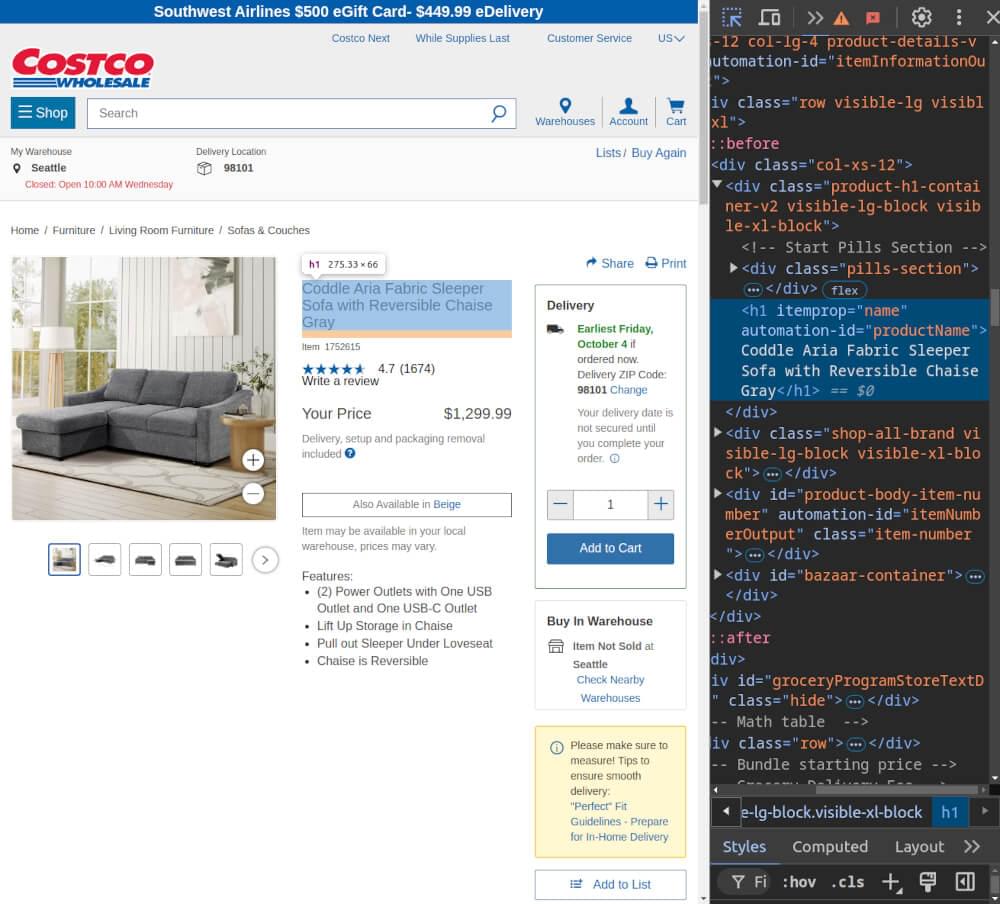The width and height of the screenshot is (1000, 904).
Task: Toggle .cls class editor in Styles pane
Action: tap(847, 882)
